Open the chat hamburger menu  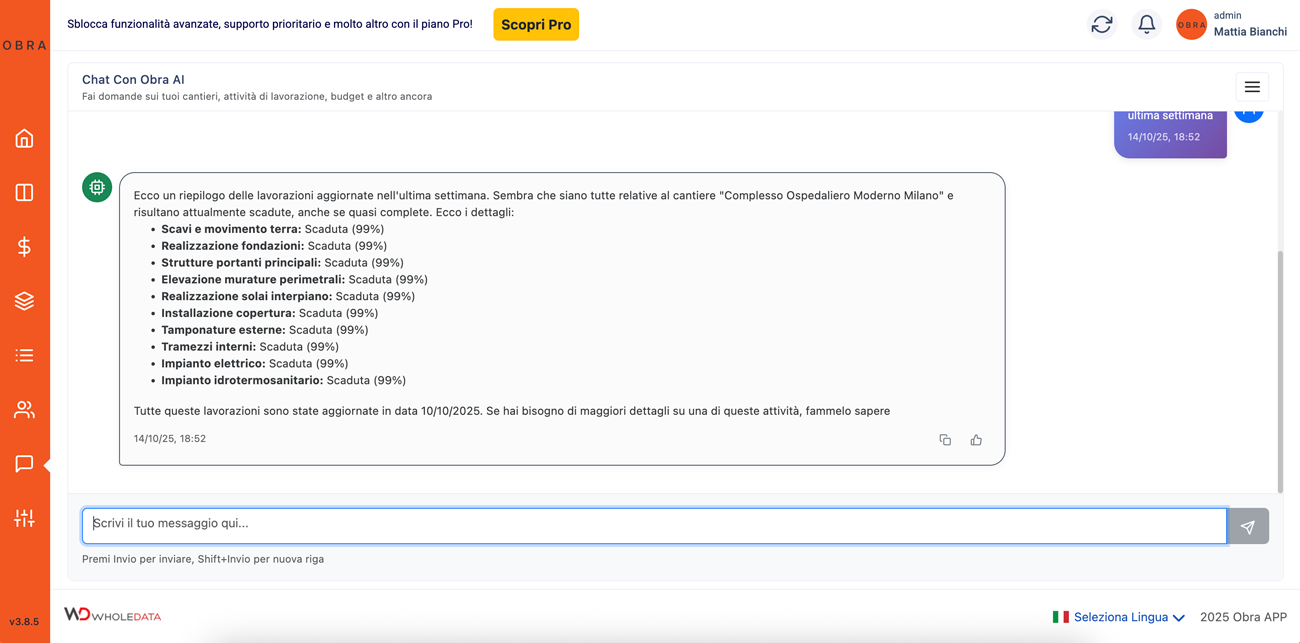coord(1252,87)
